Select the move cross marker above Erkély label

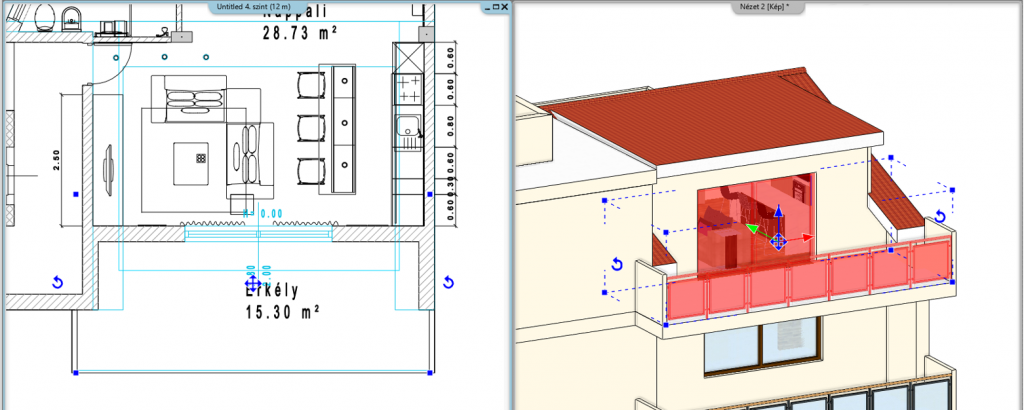tap(253, 284)
